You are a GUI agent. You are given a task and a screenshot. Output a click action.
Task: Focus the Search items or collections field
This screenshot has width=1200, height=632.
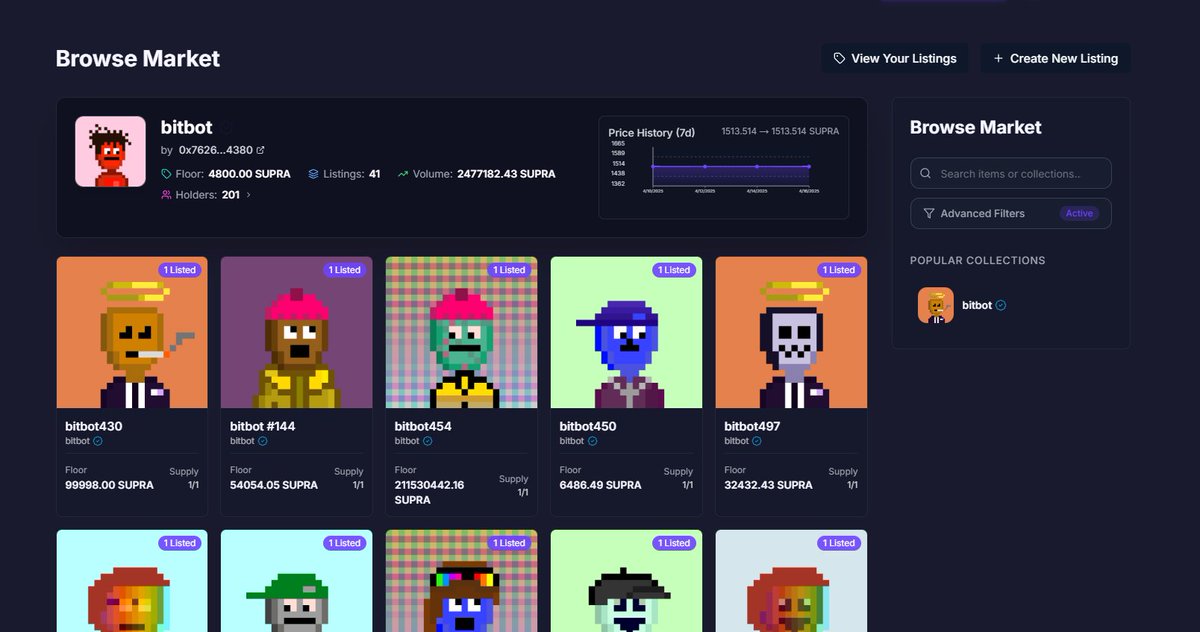(1011, 173)
